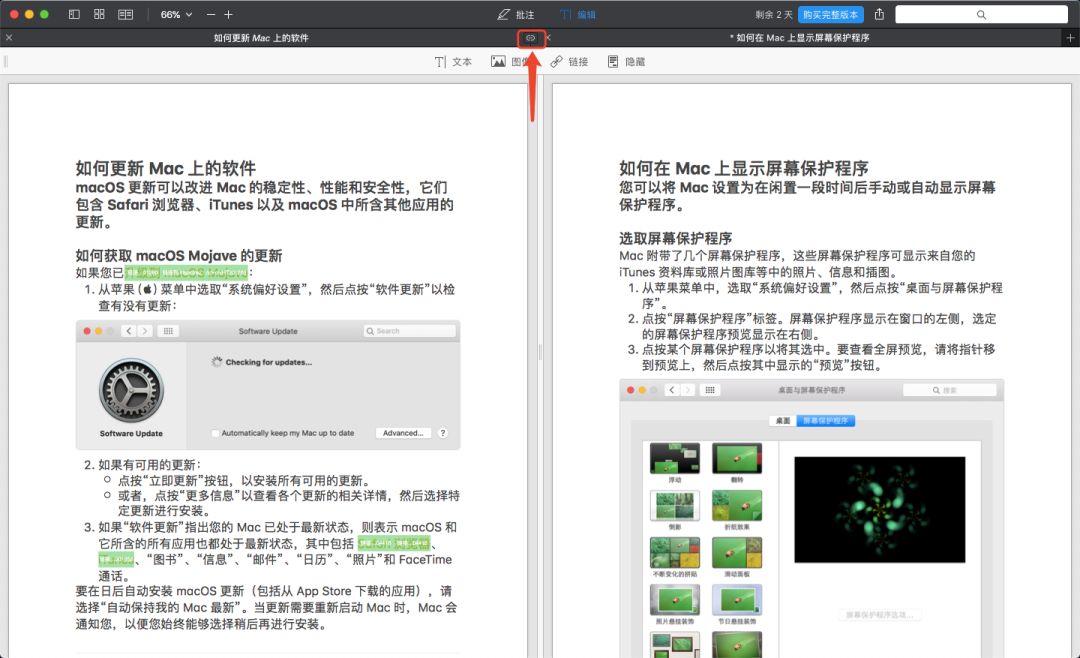This screenshot has width=1080, height=658.
Task: Open the page thumbnails grid view
Action: 99,14
